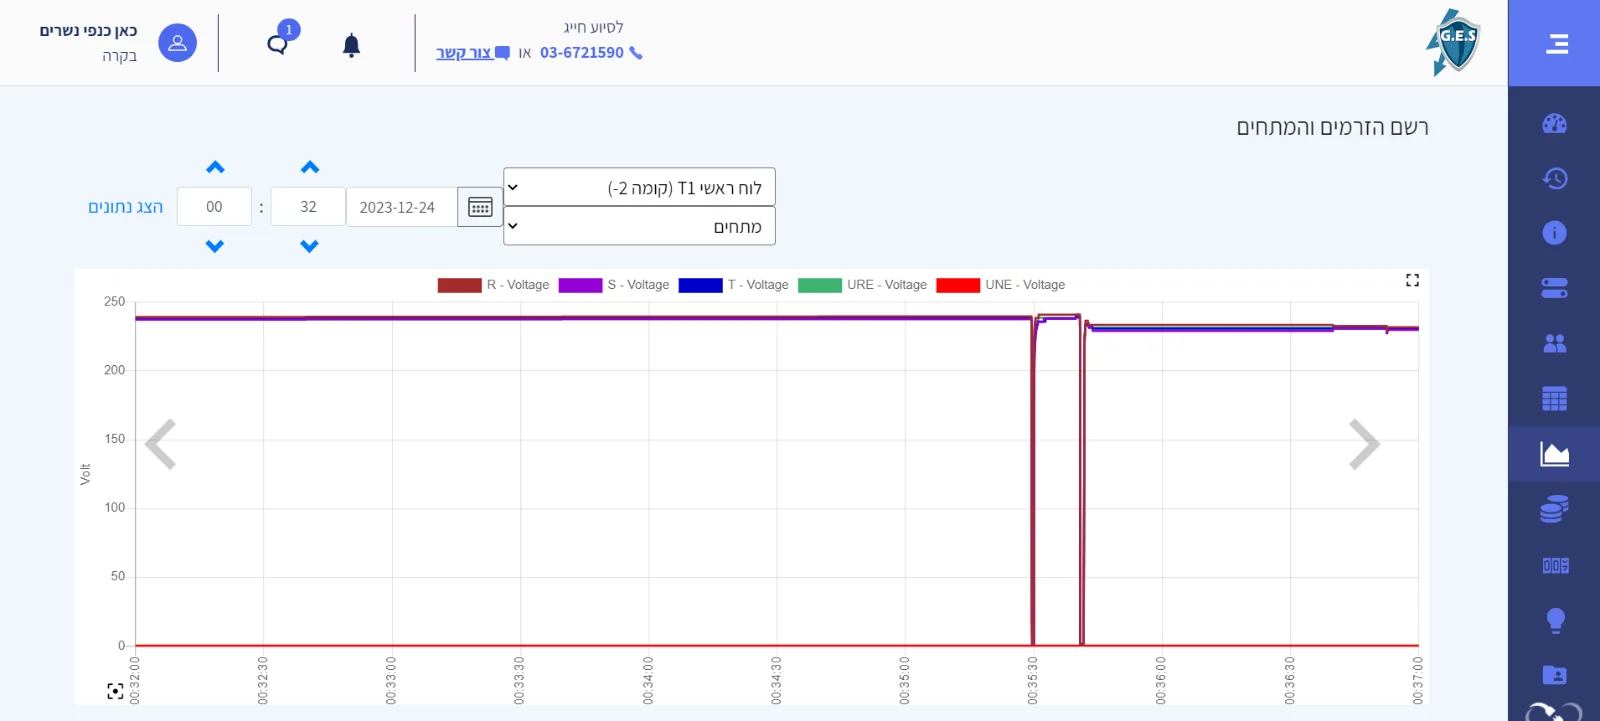Toggle UNE - Voltage series in legend

[x=1001, y=285]
